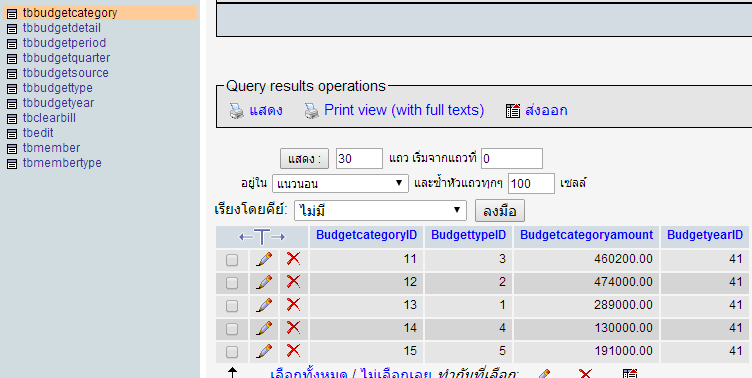Delete row 13 with red X icon
The width and height of the screenshot is (752, 378).
(294, 305)
